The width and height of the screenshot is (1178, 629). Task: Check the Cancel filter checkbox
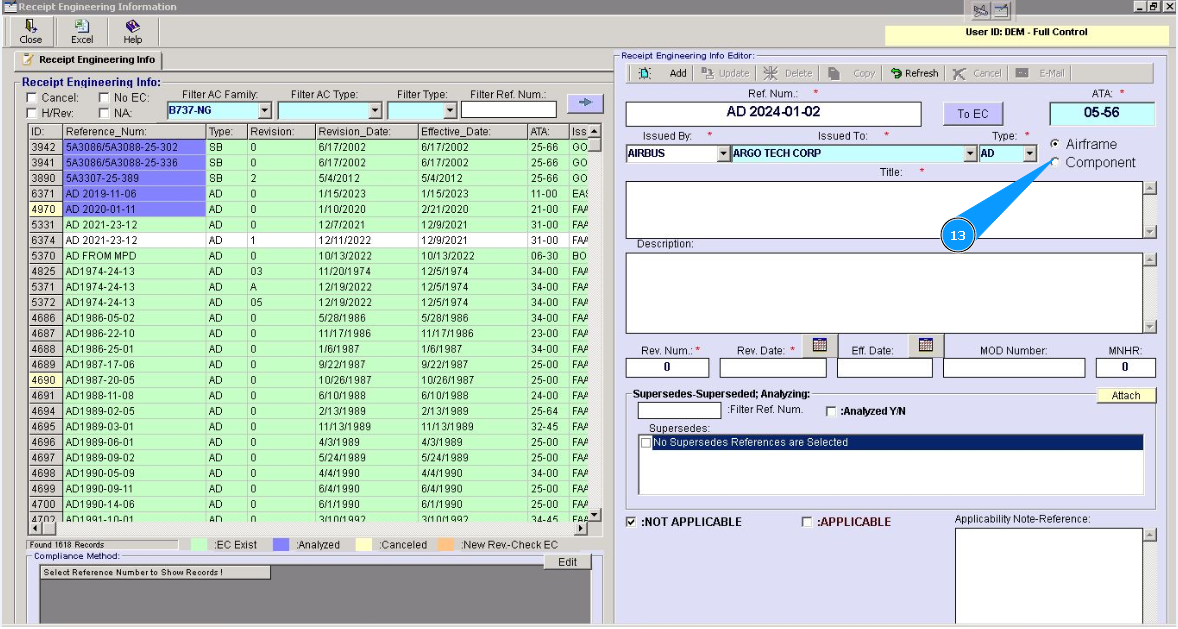32,98
